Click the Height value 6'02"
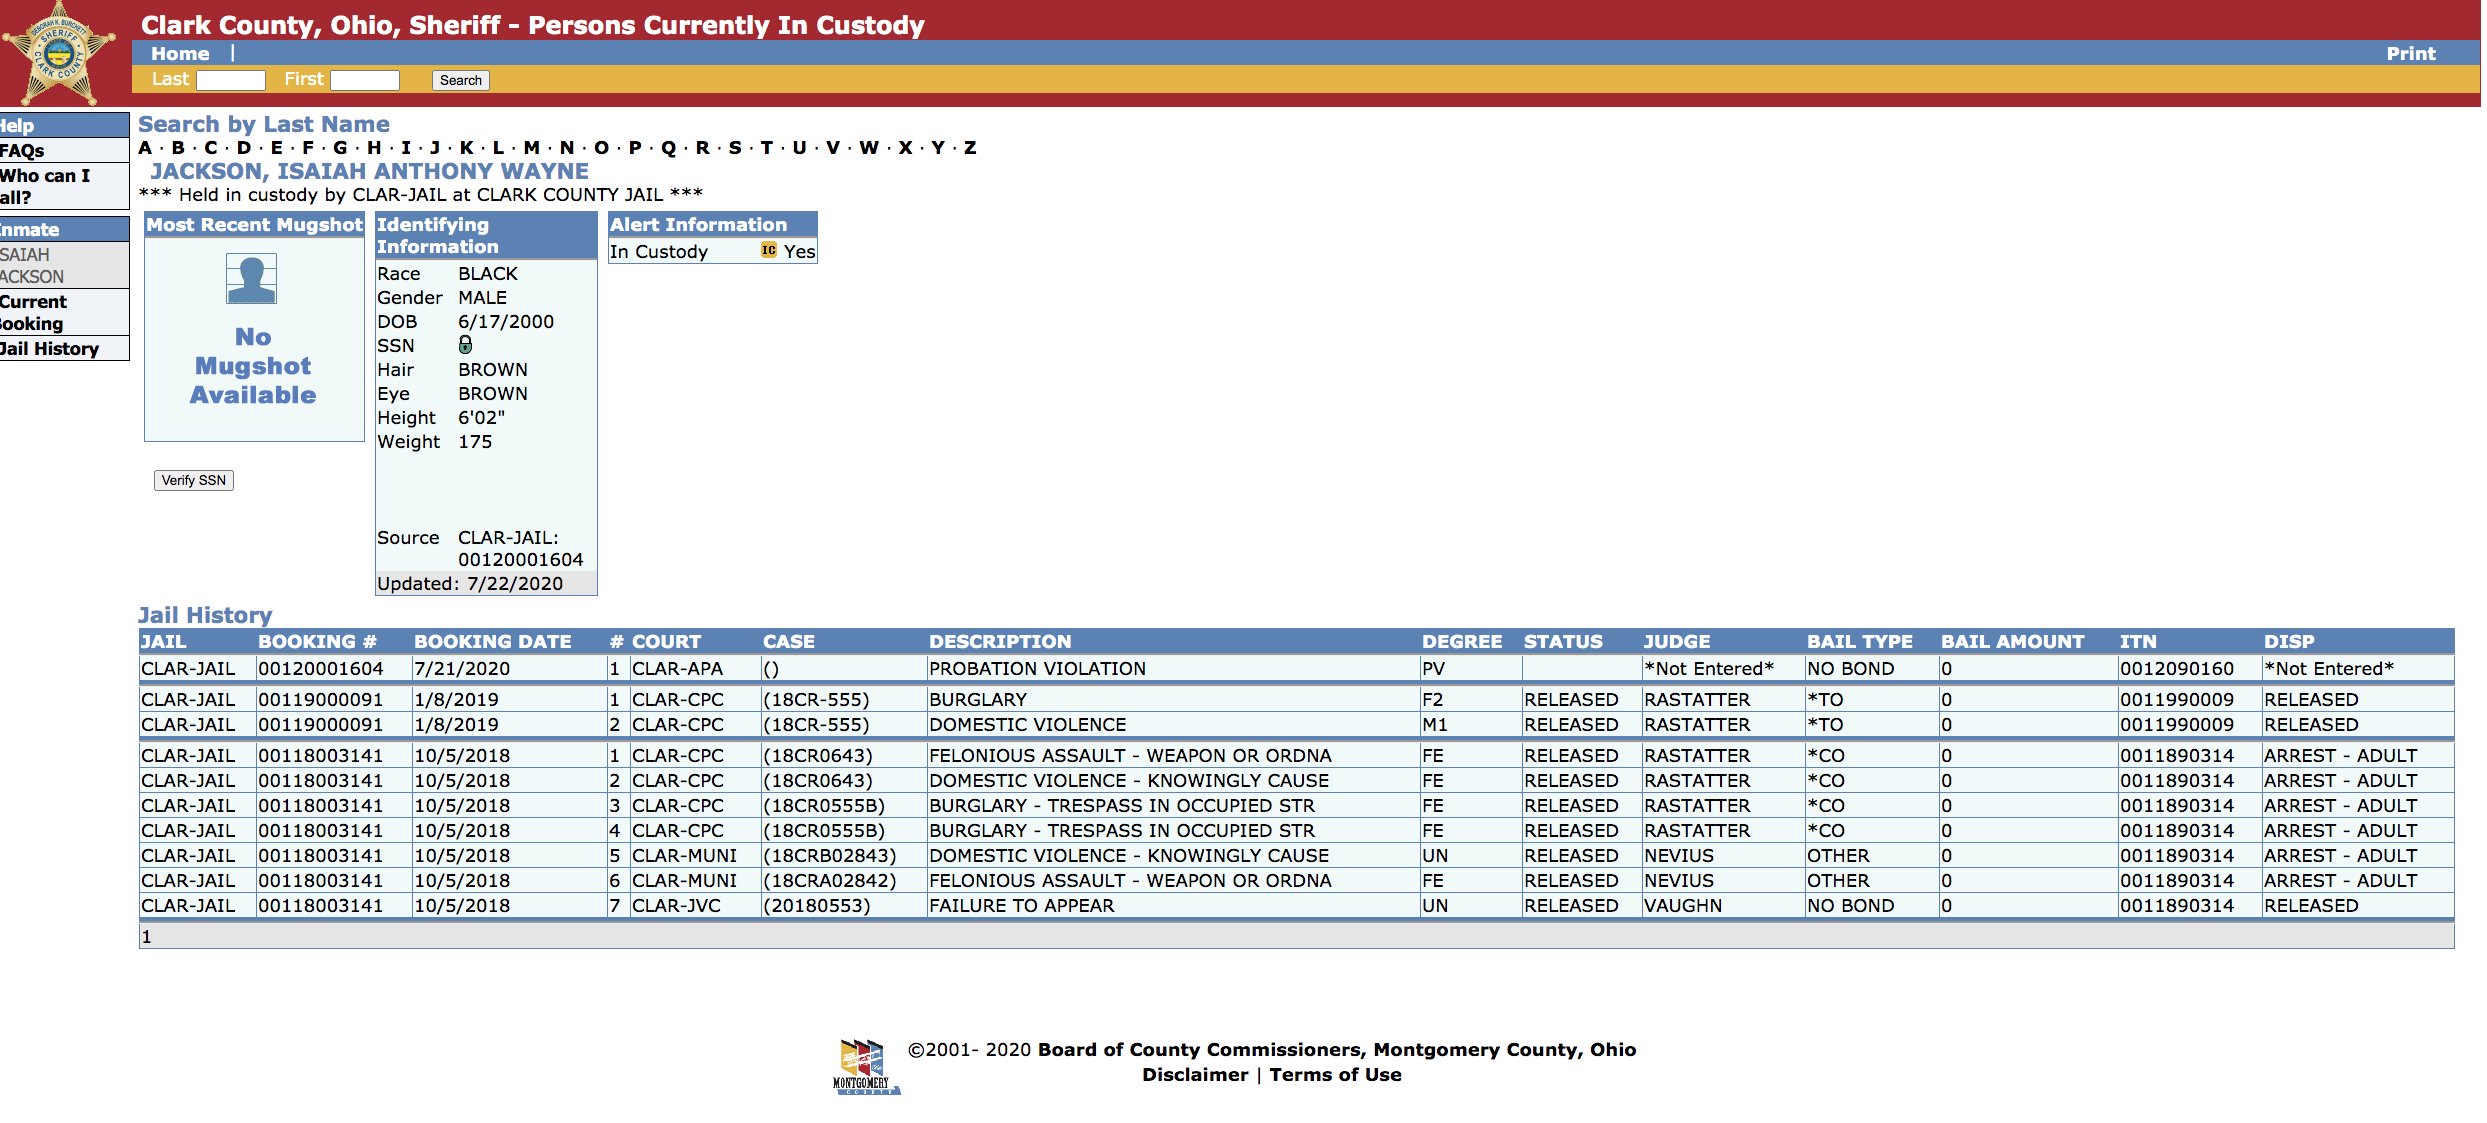Viewport: 2487px width, 1123px height. point(481,418)
